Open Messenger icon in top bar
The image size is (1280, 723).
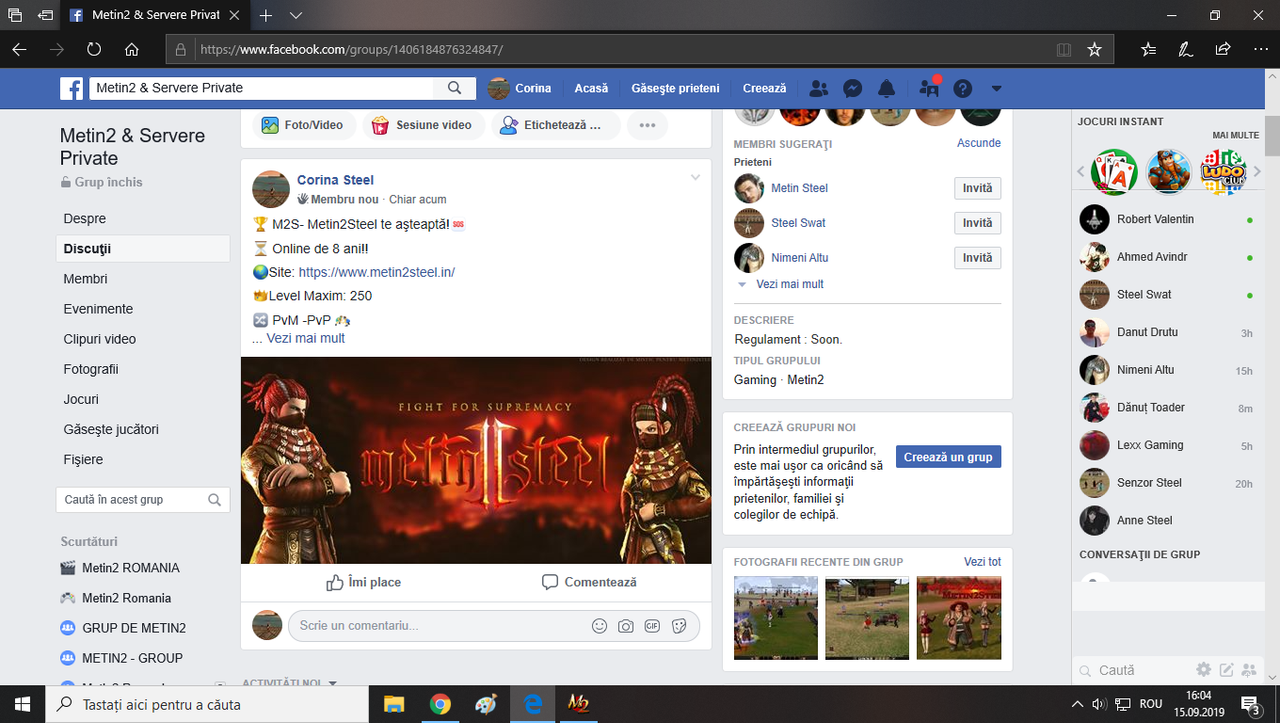coord(853,88)
